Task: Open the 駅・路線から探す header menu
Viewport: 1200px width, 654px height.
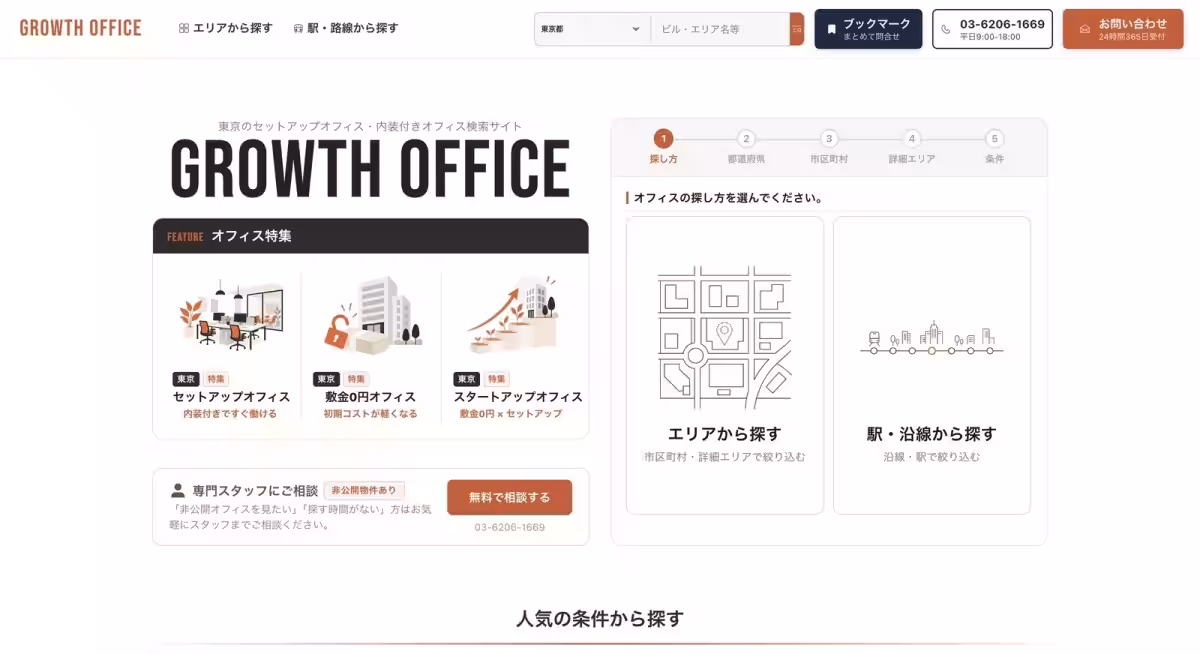Action: point(345,28)
